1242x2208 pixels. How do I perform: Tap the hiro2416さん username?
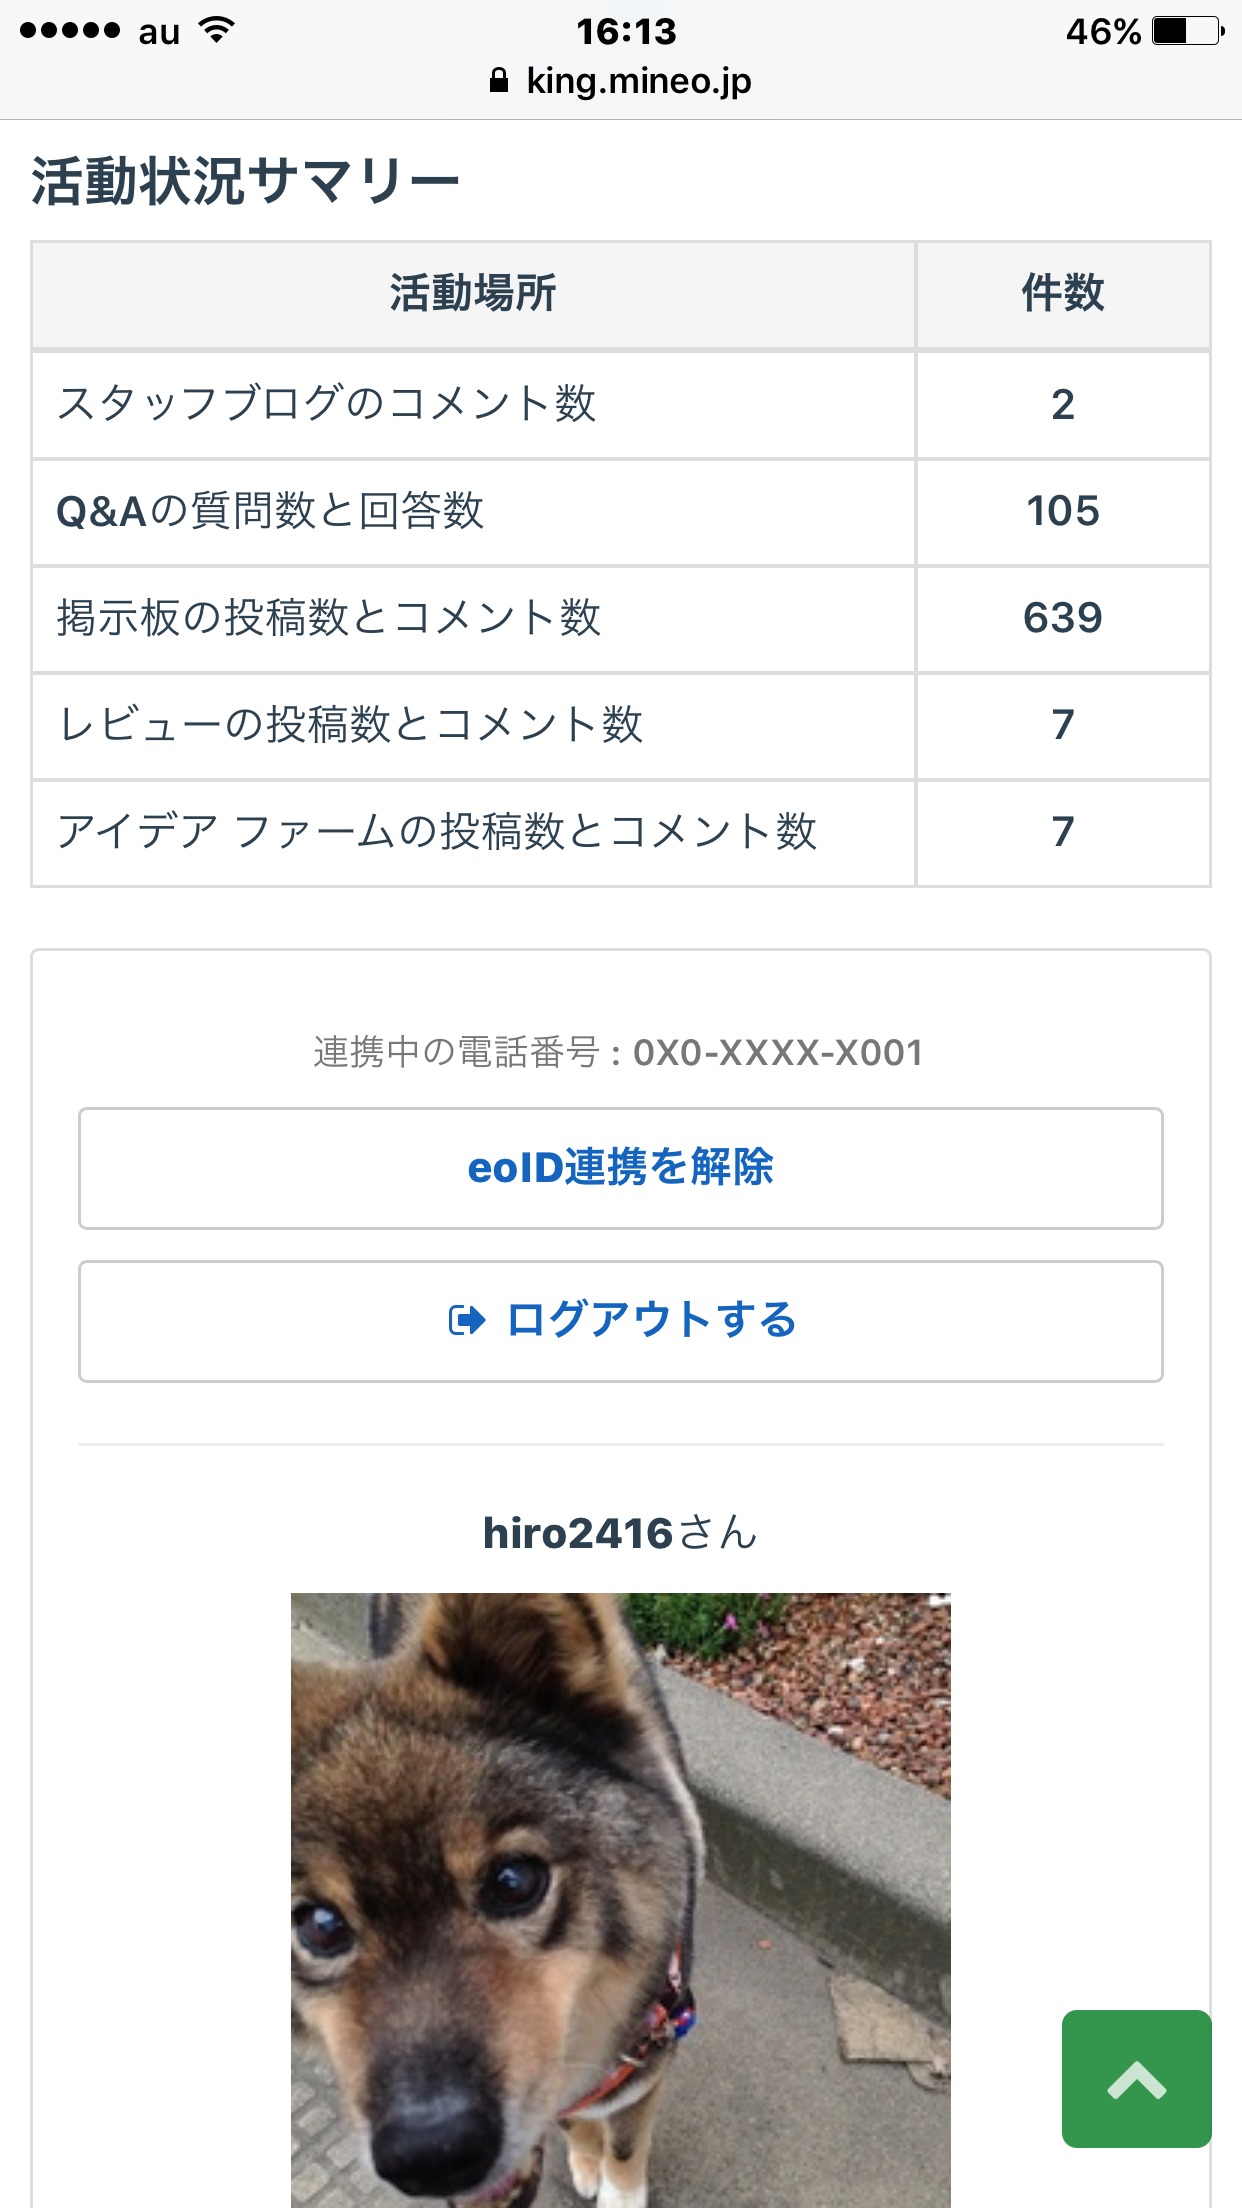[620, 1533]
